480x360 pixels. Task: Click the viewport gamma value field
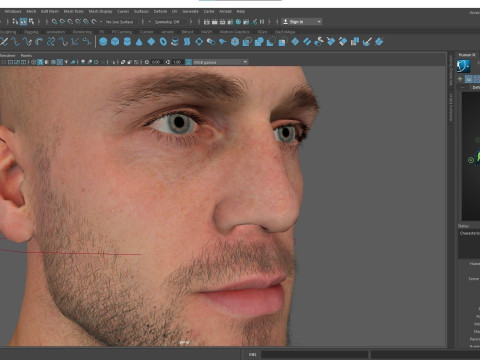(x=177, y=62)
